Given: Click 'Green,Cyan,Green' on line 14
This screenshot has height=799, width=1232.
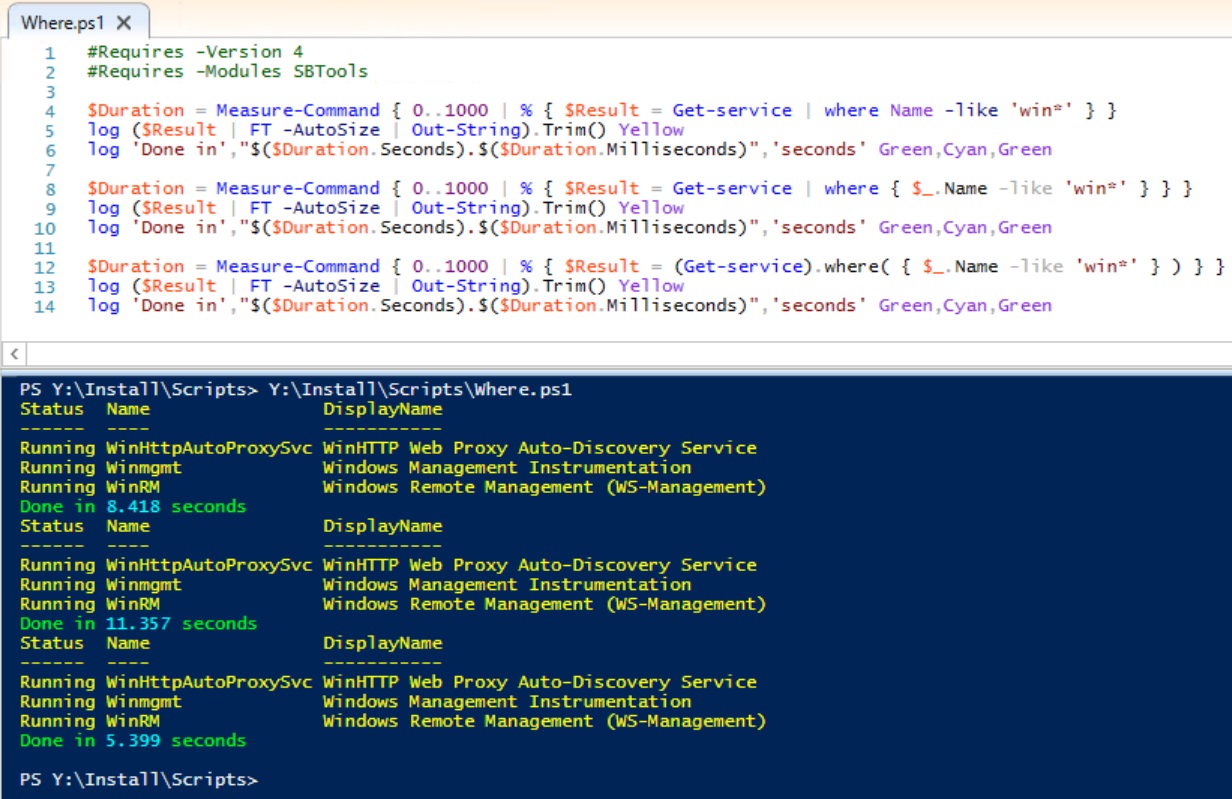Looking at the screenshot, I should [x=965, y=305].
